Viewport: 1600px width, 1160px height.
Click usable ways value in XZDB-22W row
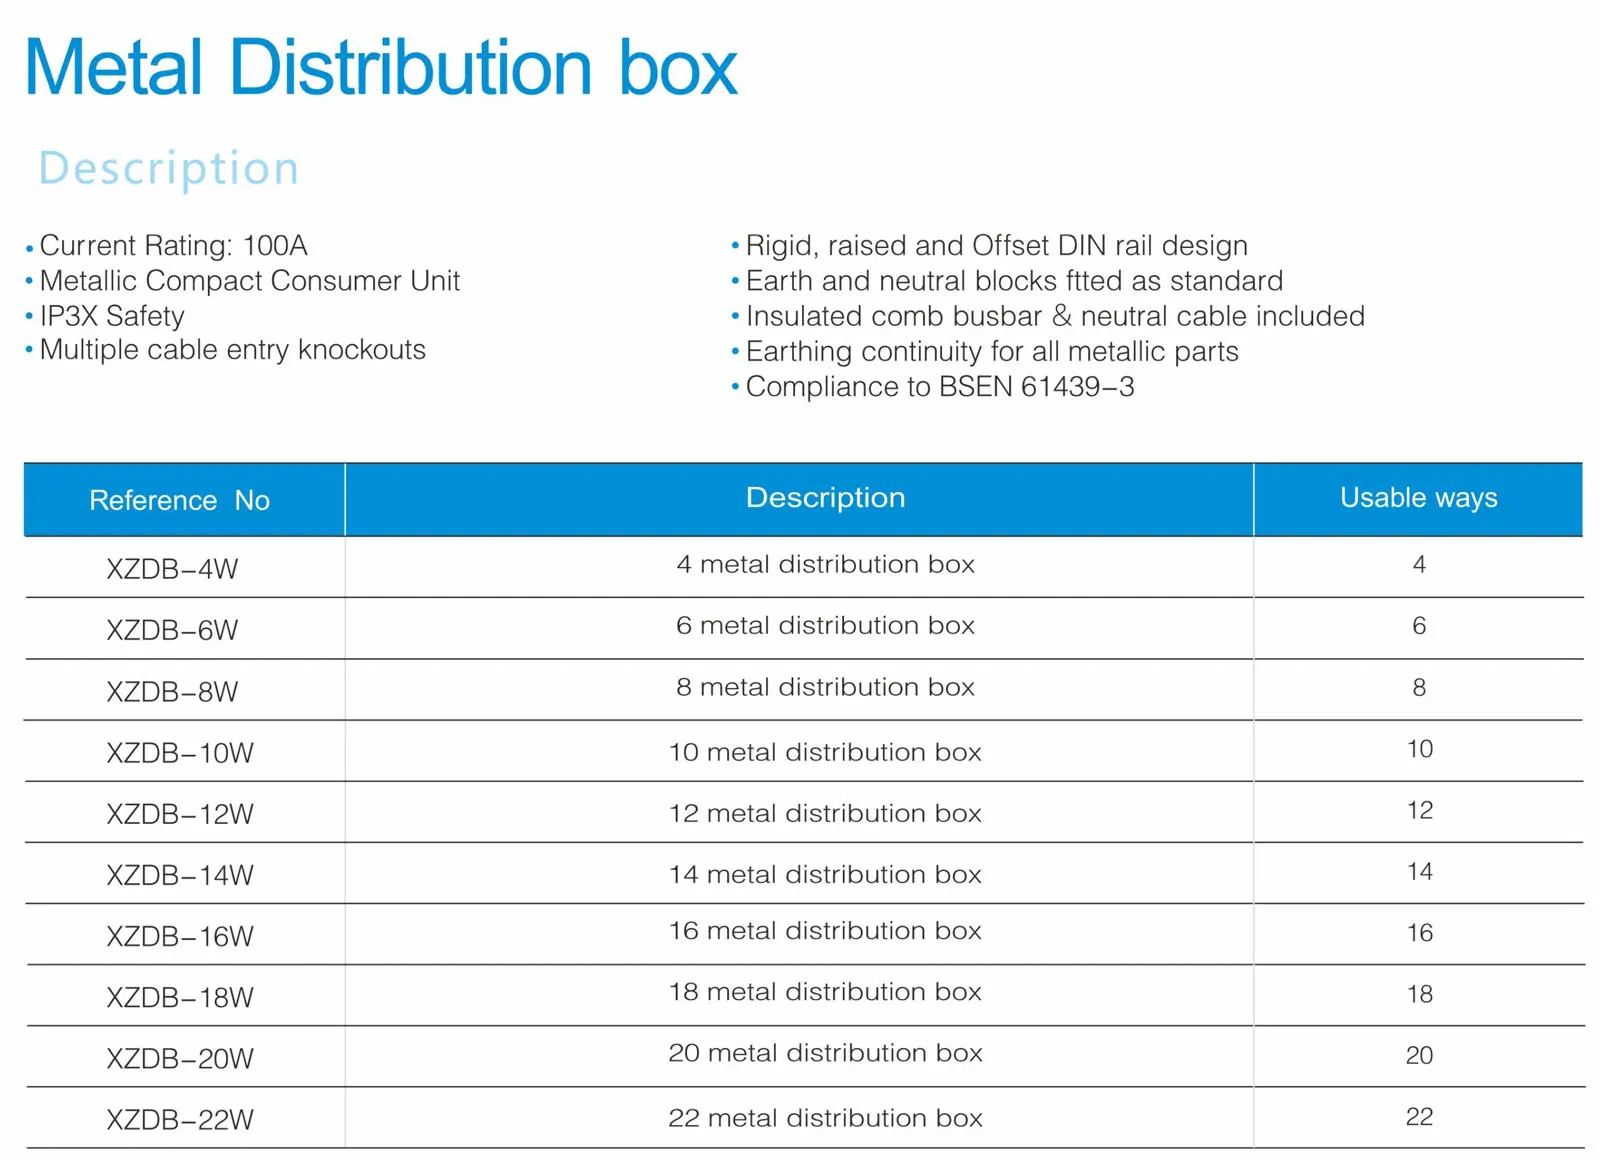click(x=1420, y=1117)
